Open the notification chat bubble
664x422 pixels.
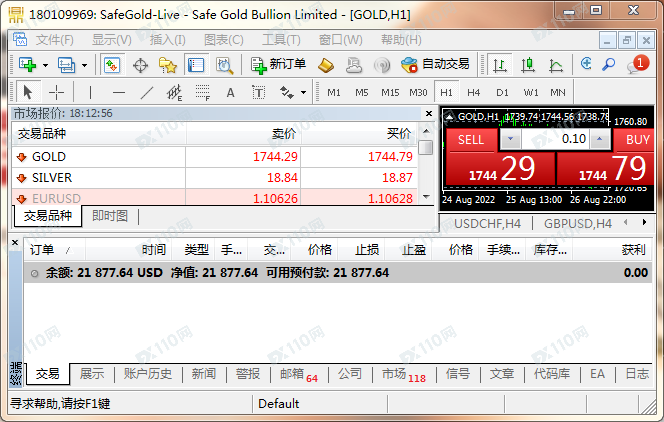[x=637, y=65]
